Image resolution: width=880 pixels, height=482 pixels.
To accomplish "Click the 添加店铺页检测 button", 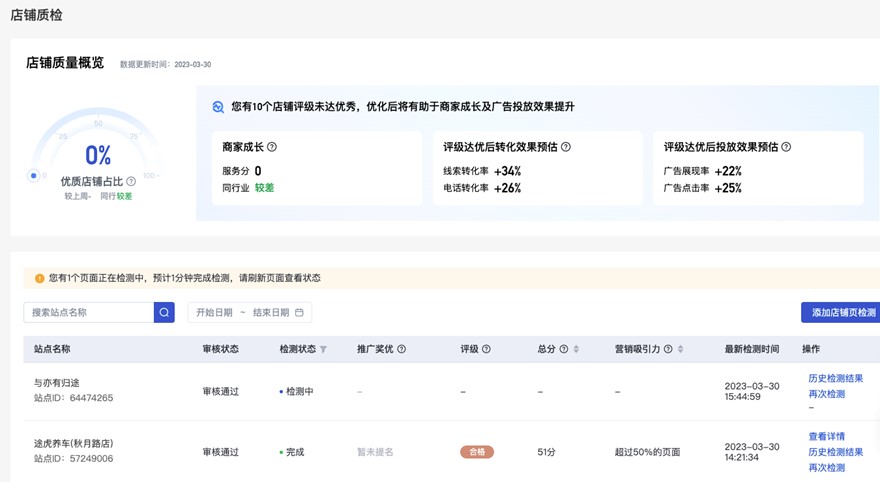I will (842, 313).
